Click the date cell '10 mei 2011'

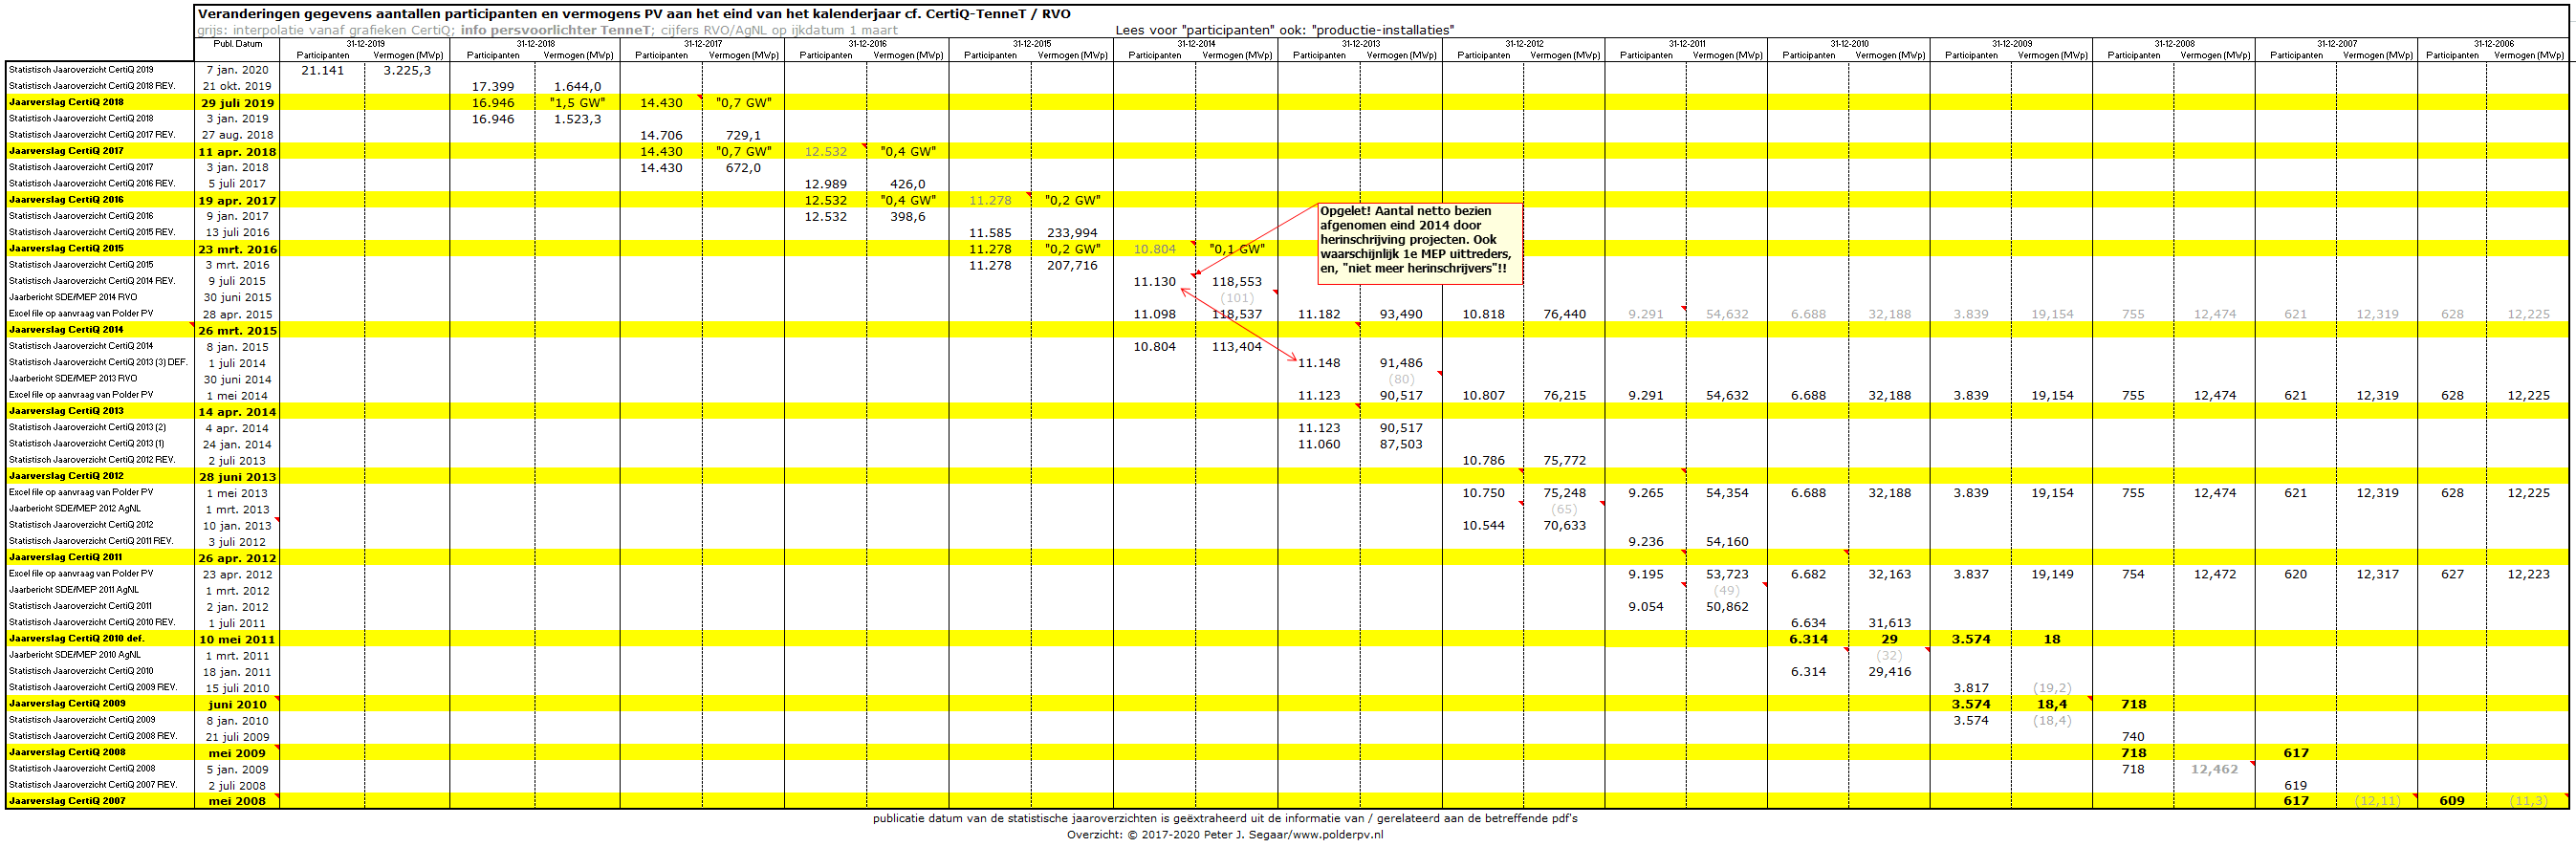click(237, 640)
